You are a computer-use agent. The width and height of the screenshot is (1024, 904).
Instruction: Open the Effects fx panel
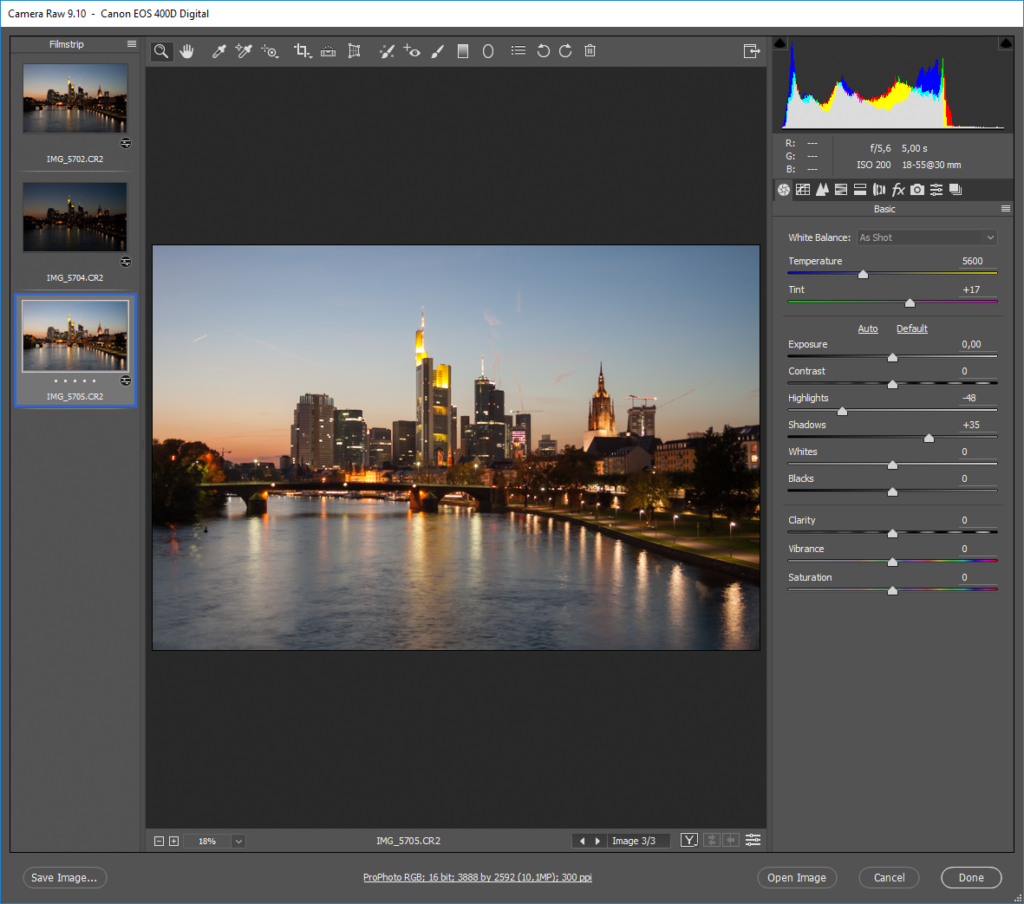pos(898,189)
